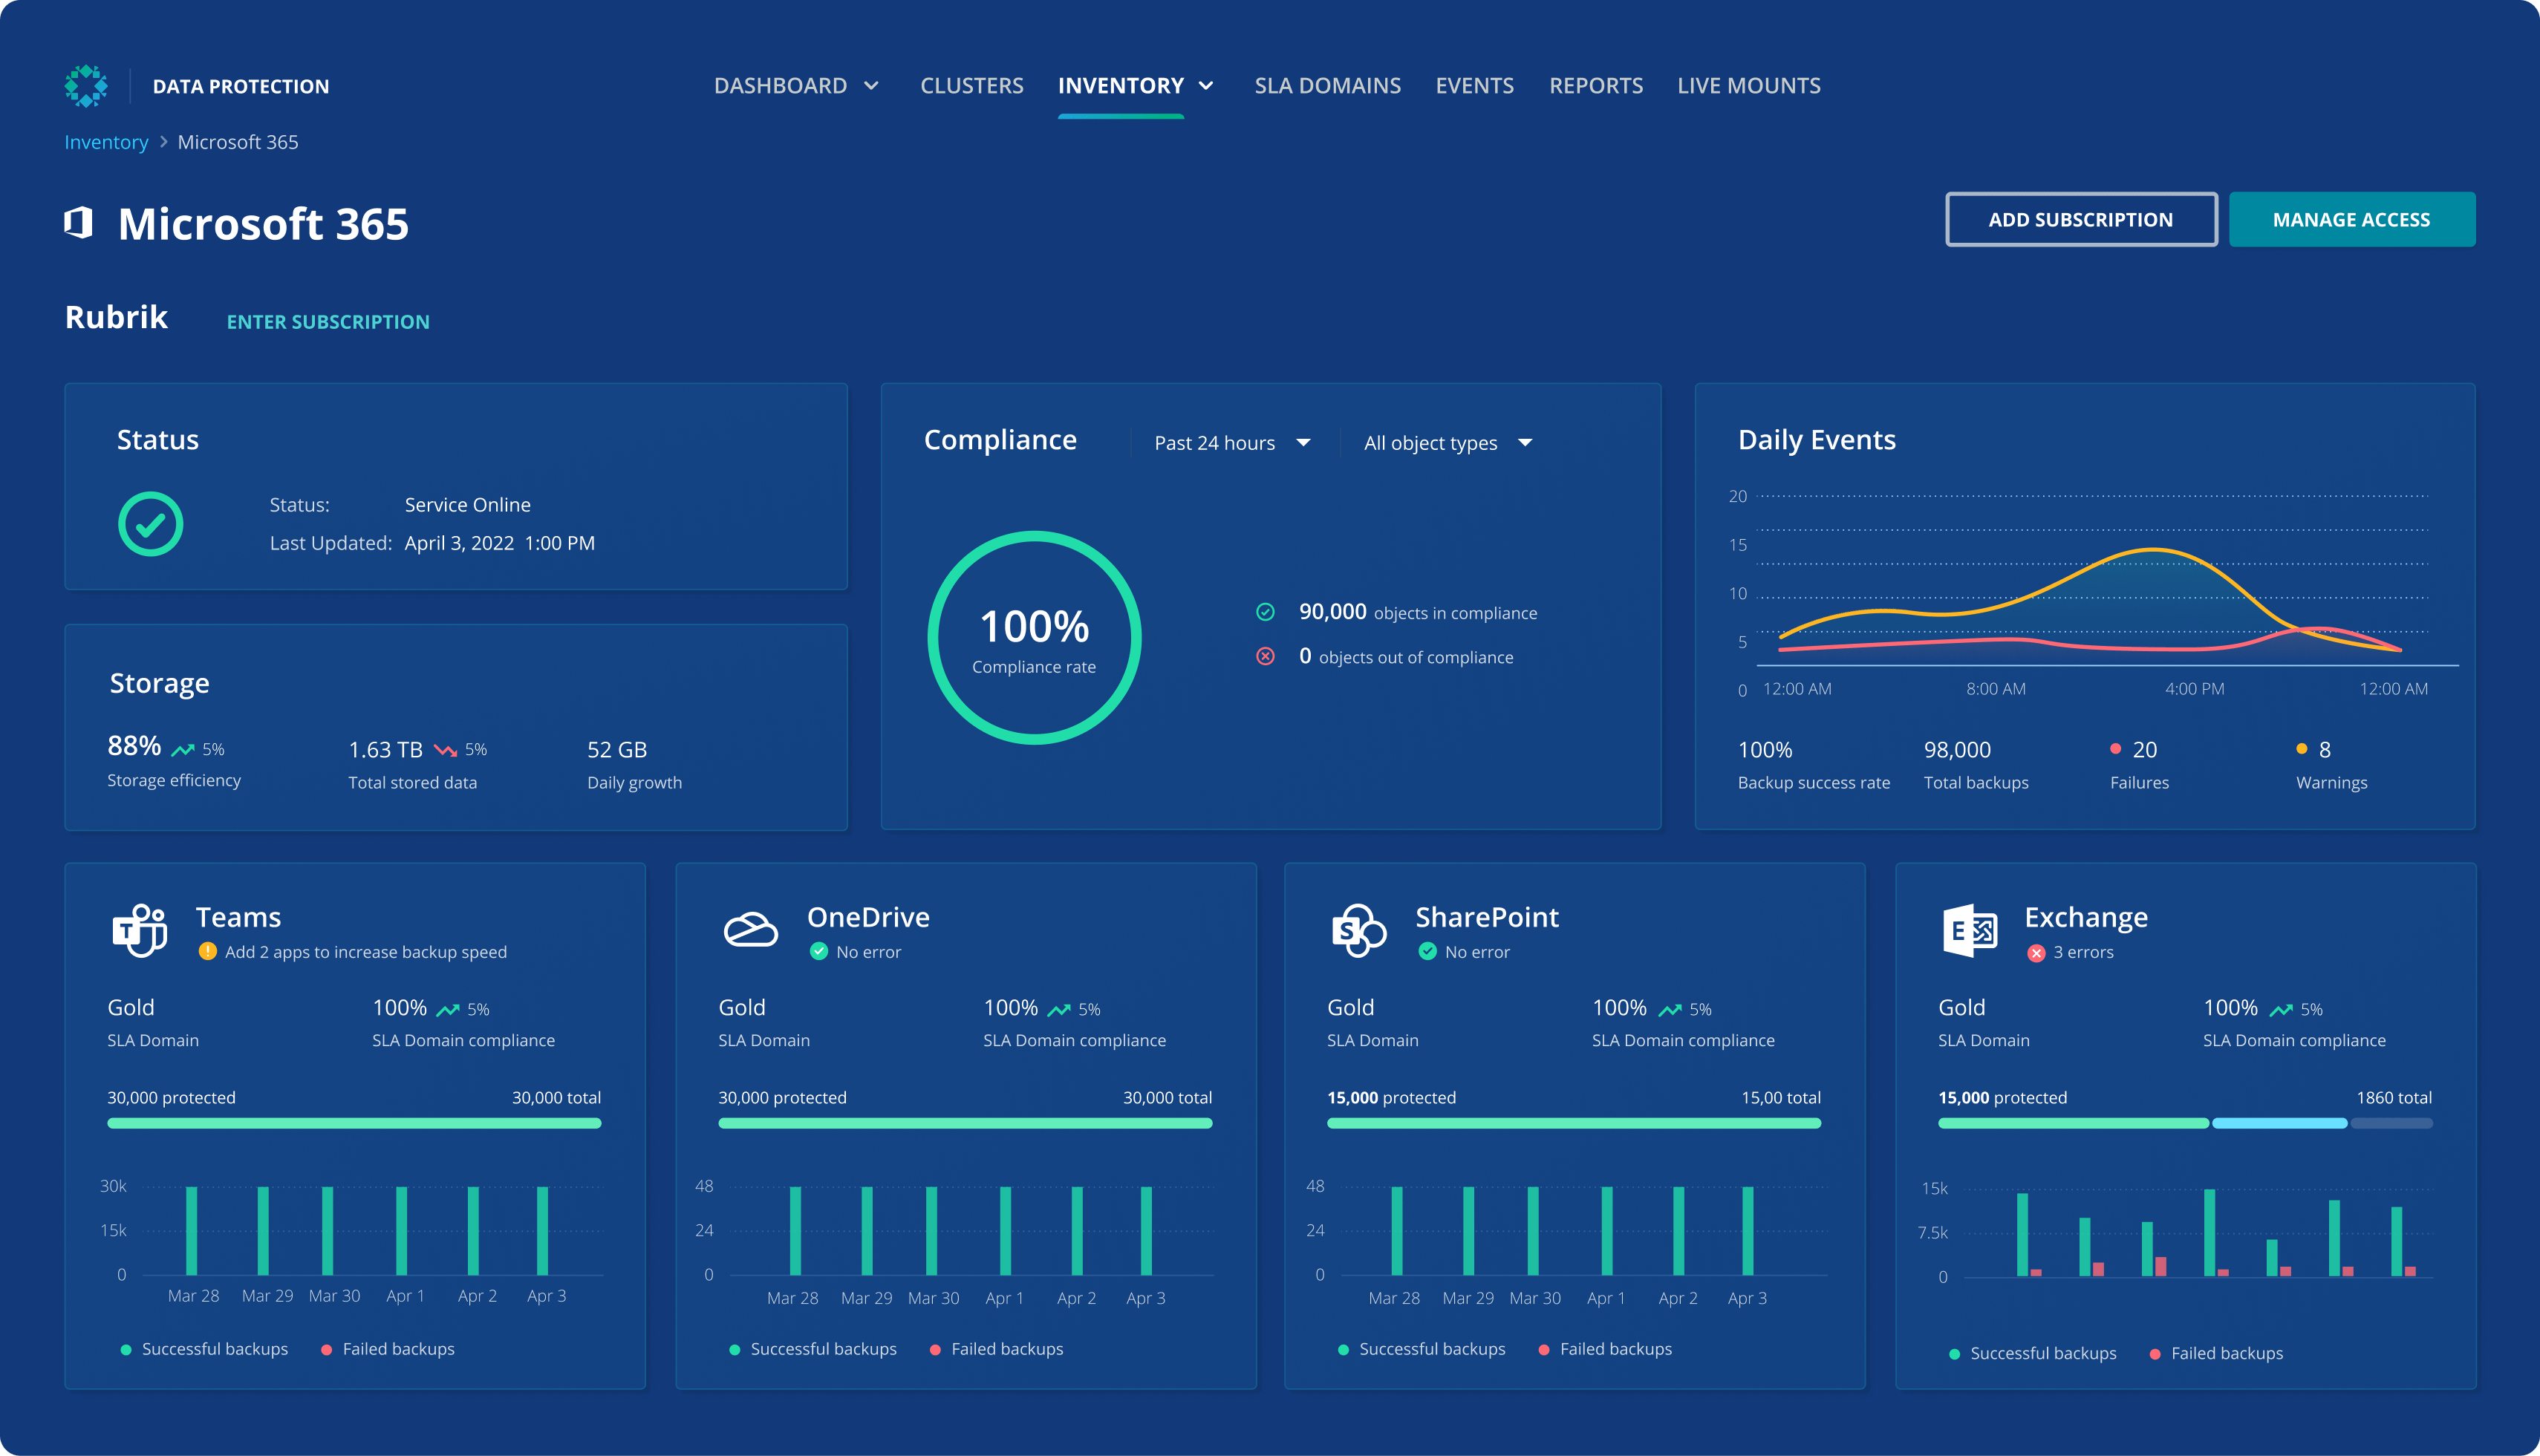2540x1456 pixels.
Task: Click the Manage Access button
Action: pyautogui.click(x=2351, y=219)
